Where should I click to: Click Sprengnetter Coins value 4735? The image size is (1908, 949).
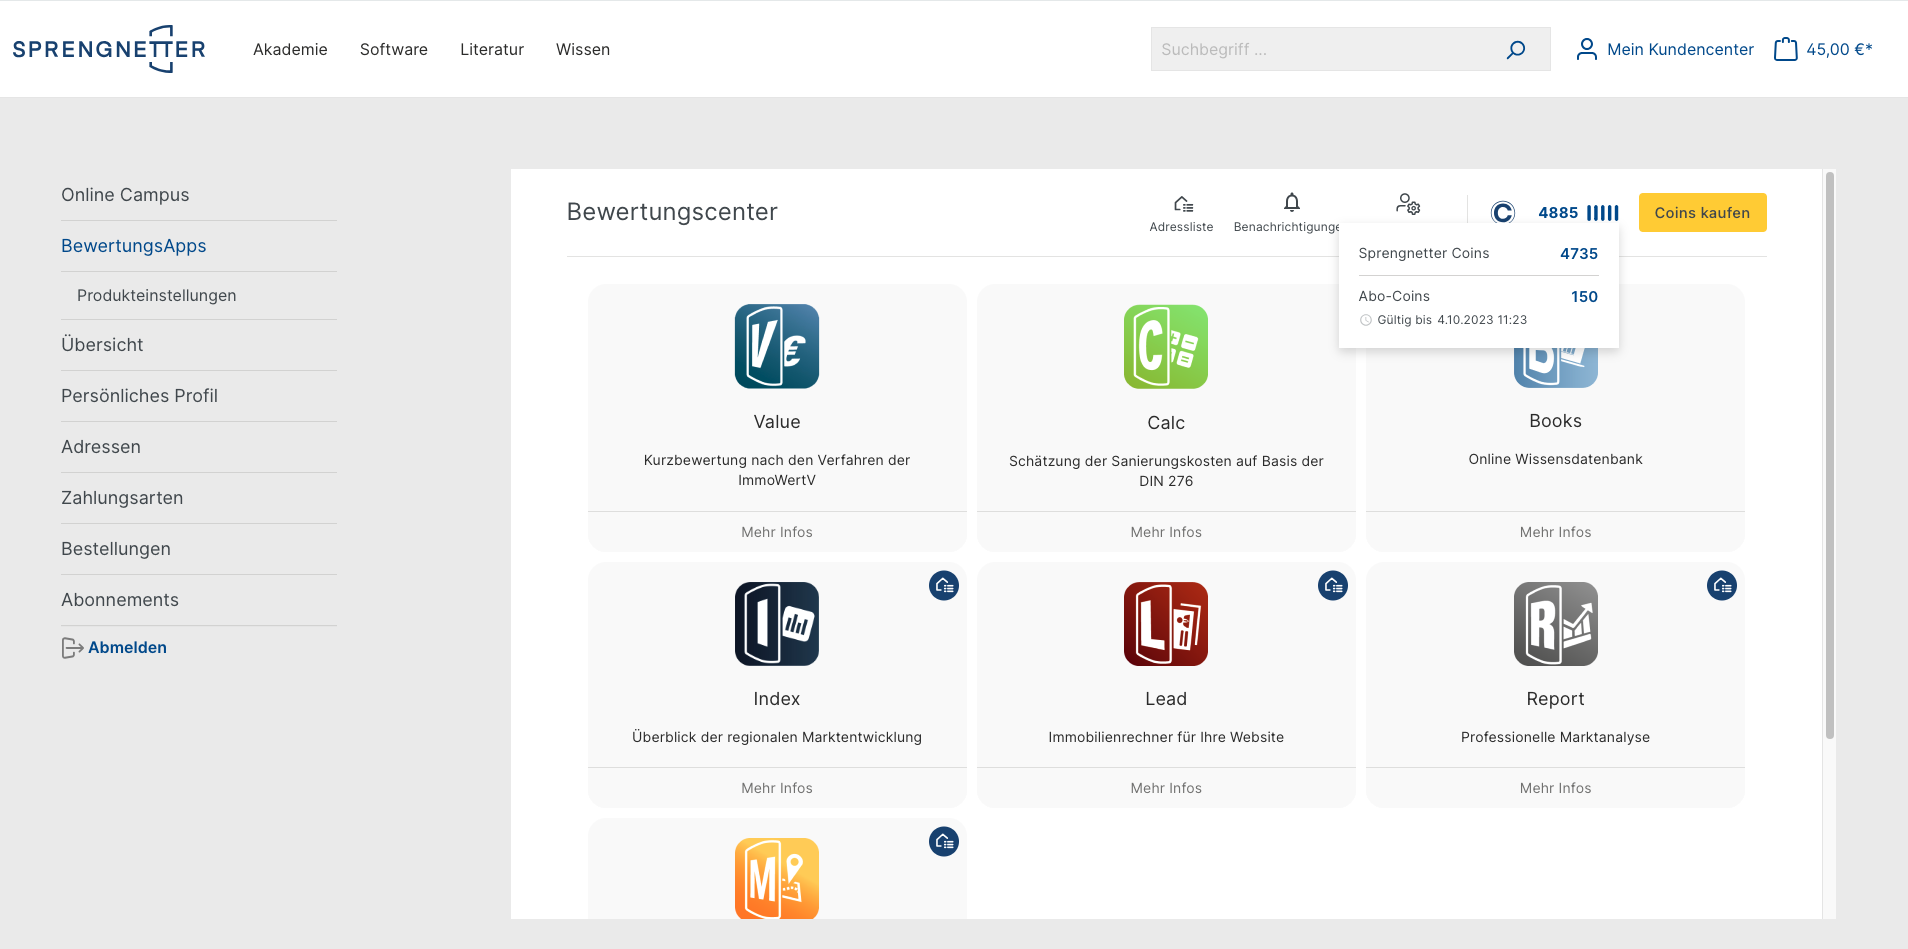pyautogui.click(x=1579, y=254)
